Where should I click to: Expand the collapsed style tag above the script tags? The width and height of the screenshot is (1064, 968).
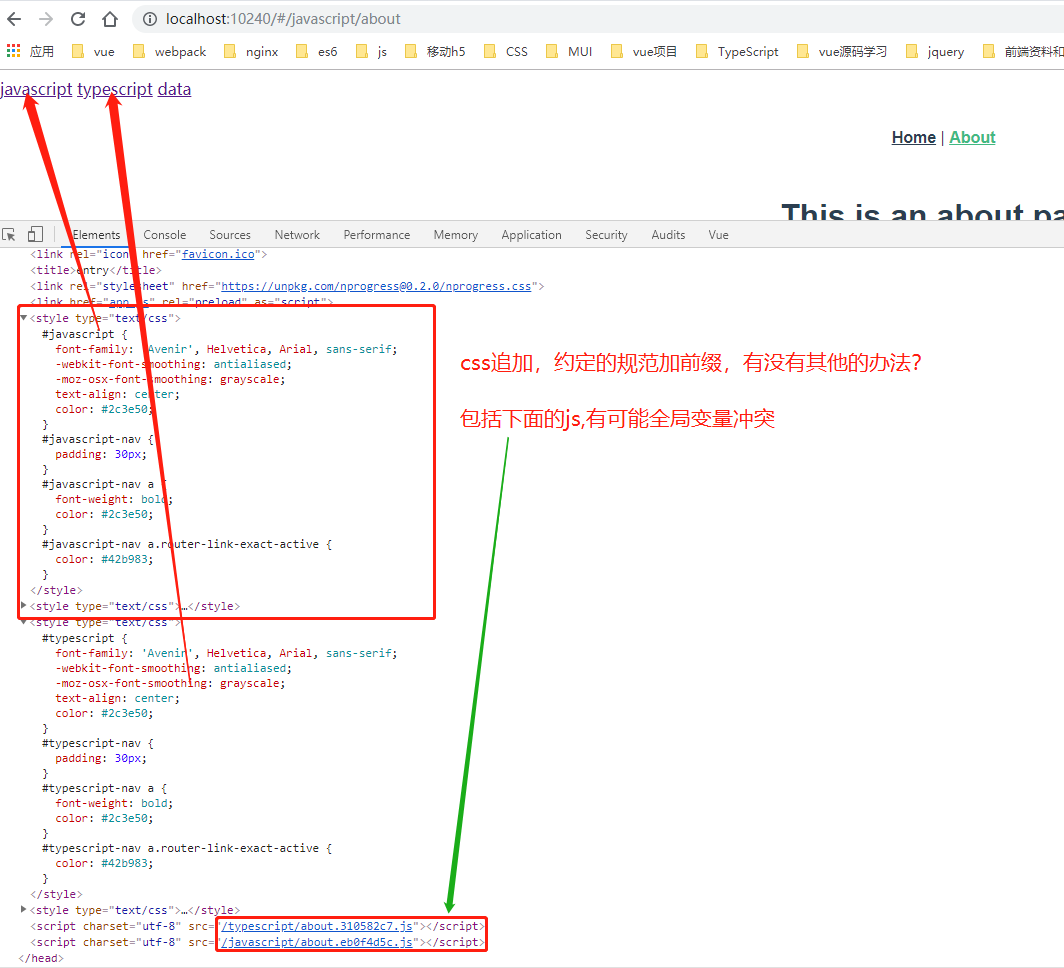24,909
